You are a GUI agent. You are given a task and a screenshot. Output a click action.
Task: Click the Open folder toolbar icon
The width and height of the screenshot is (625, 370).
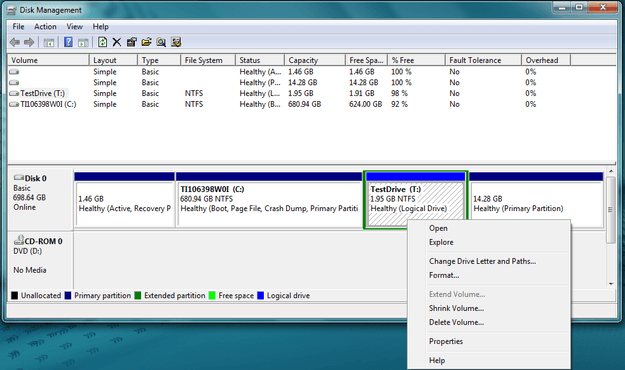point(146,42)
